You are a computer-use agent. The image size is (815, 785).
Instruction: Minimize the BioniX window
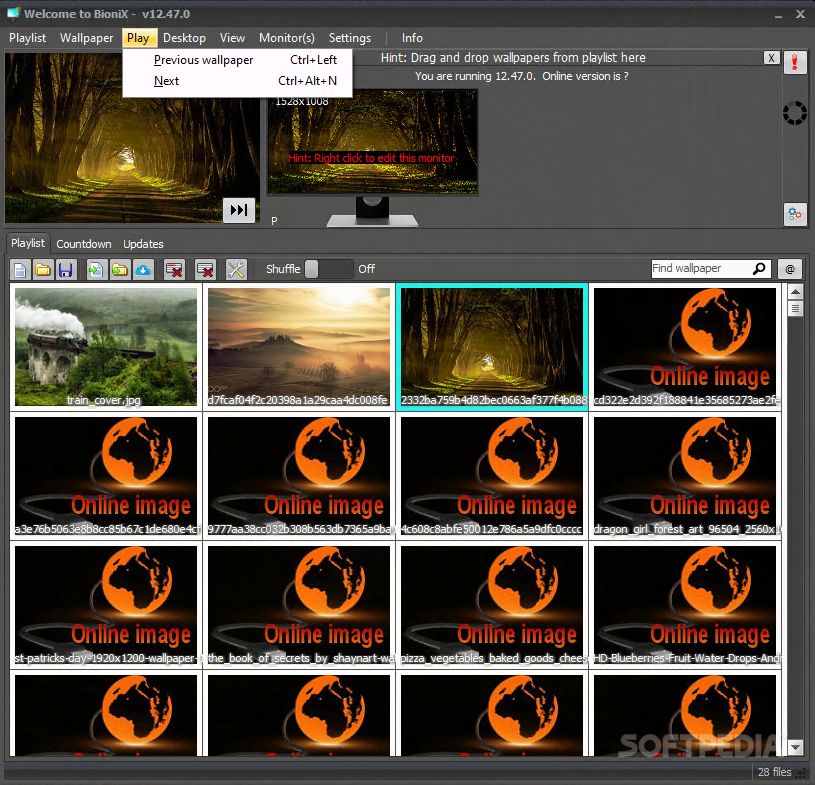click(778, 15)
